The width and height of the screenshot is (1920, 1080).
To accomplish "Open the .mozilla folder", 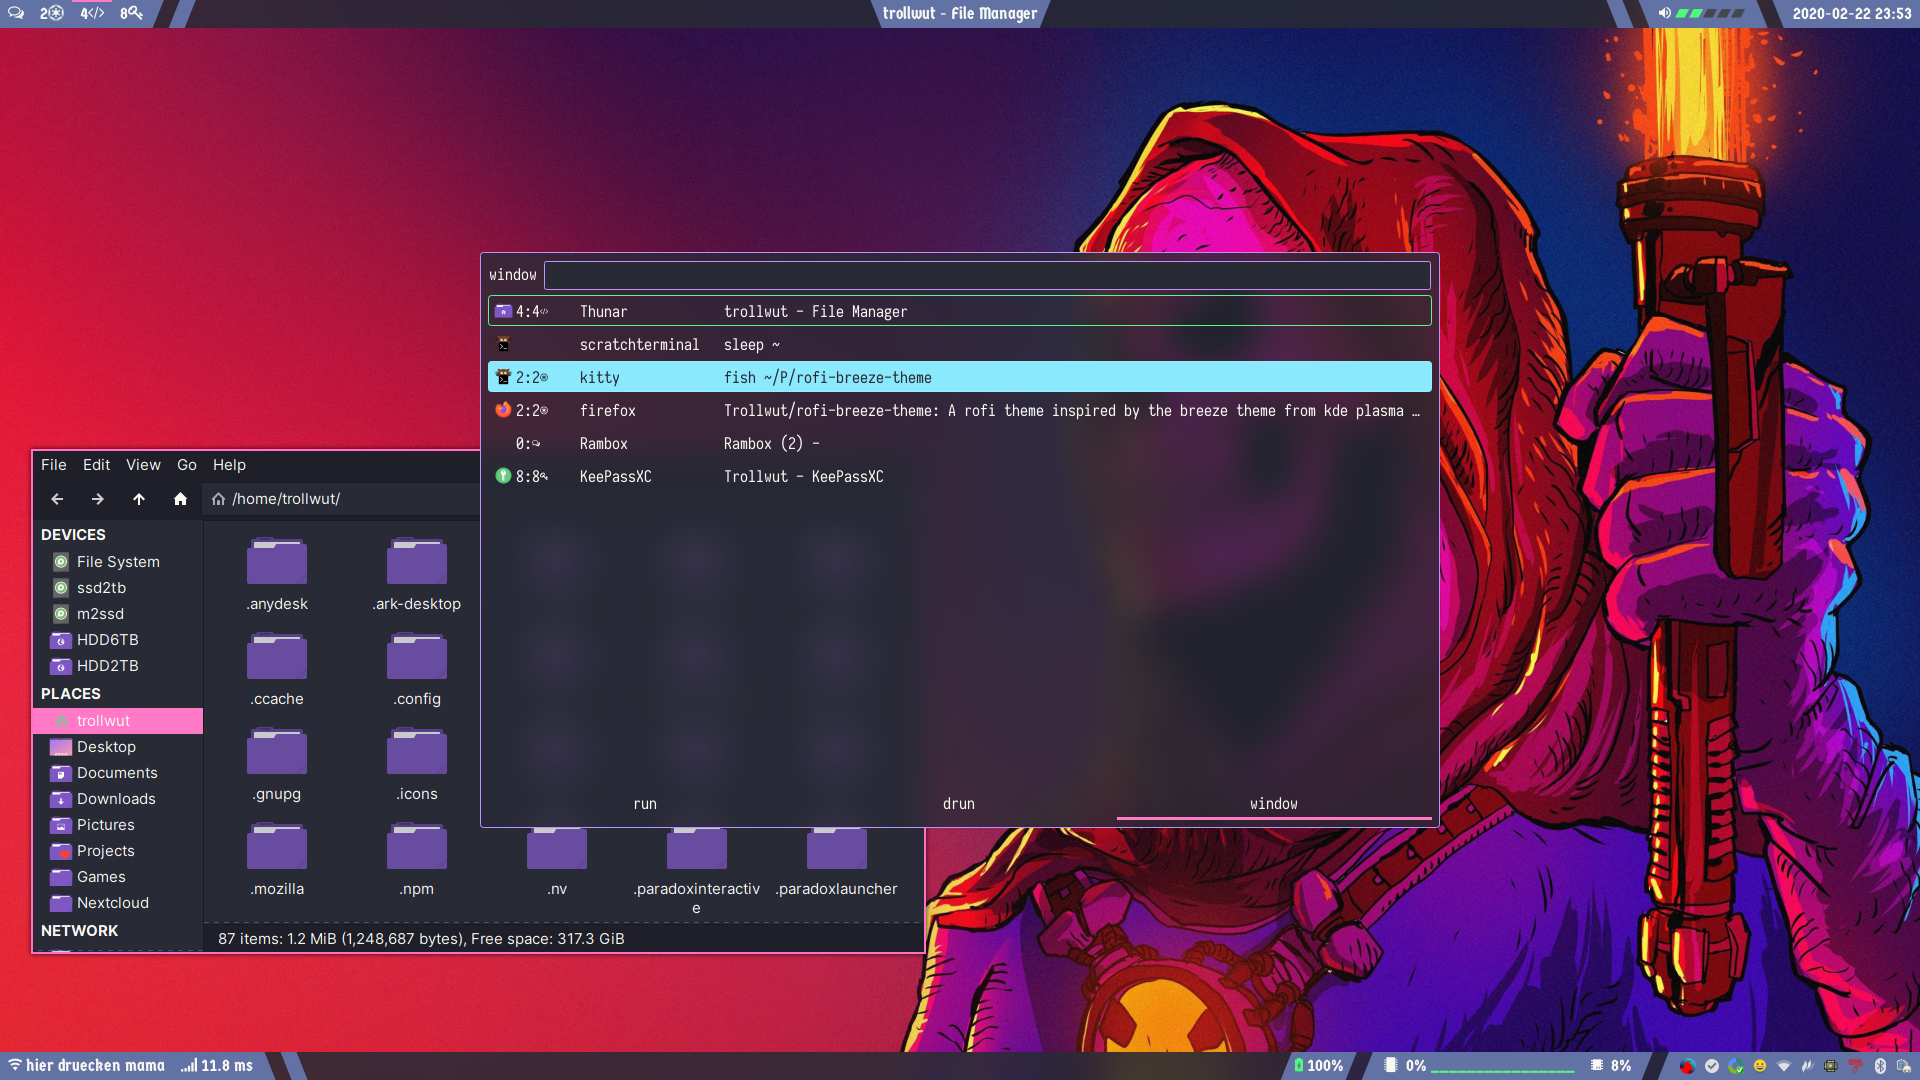I will pyautogui.click(x=277, y=858).
